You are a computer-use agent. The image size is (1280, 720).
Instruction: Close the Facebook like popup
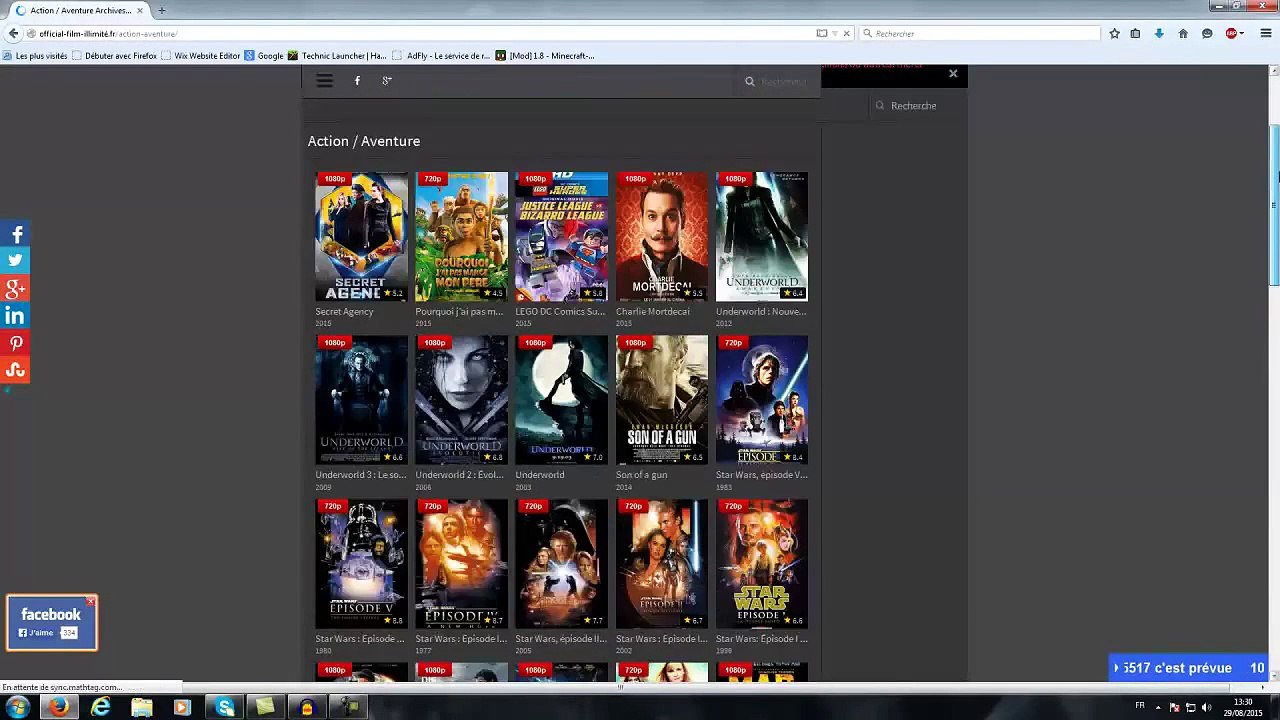click(90, 601)
